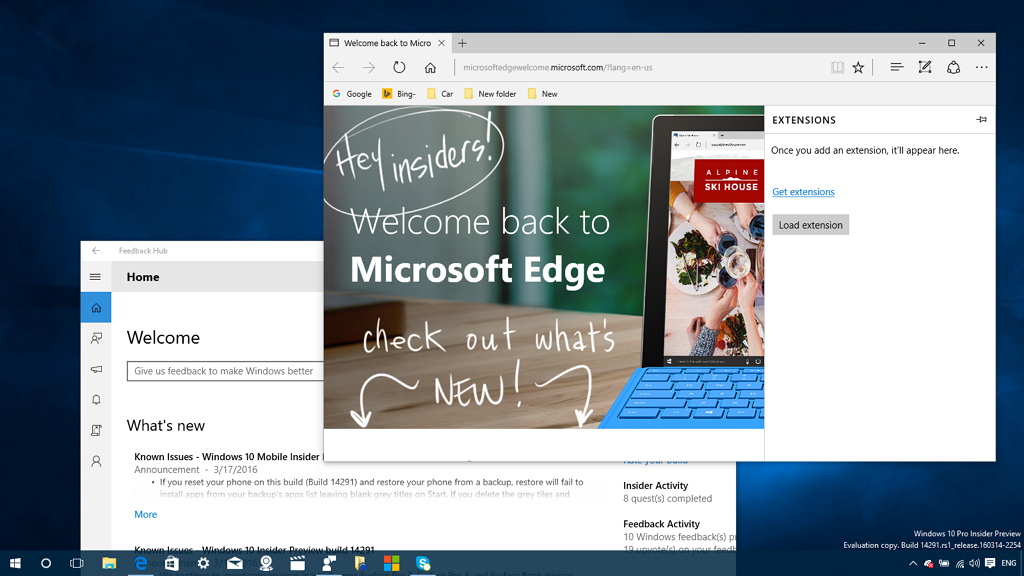Screen dimensions: 1024x576
Task: Click the Give us feedback search box
Action: [225, 371]
